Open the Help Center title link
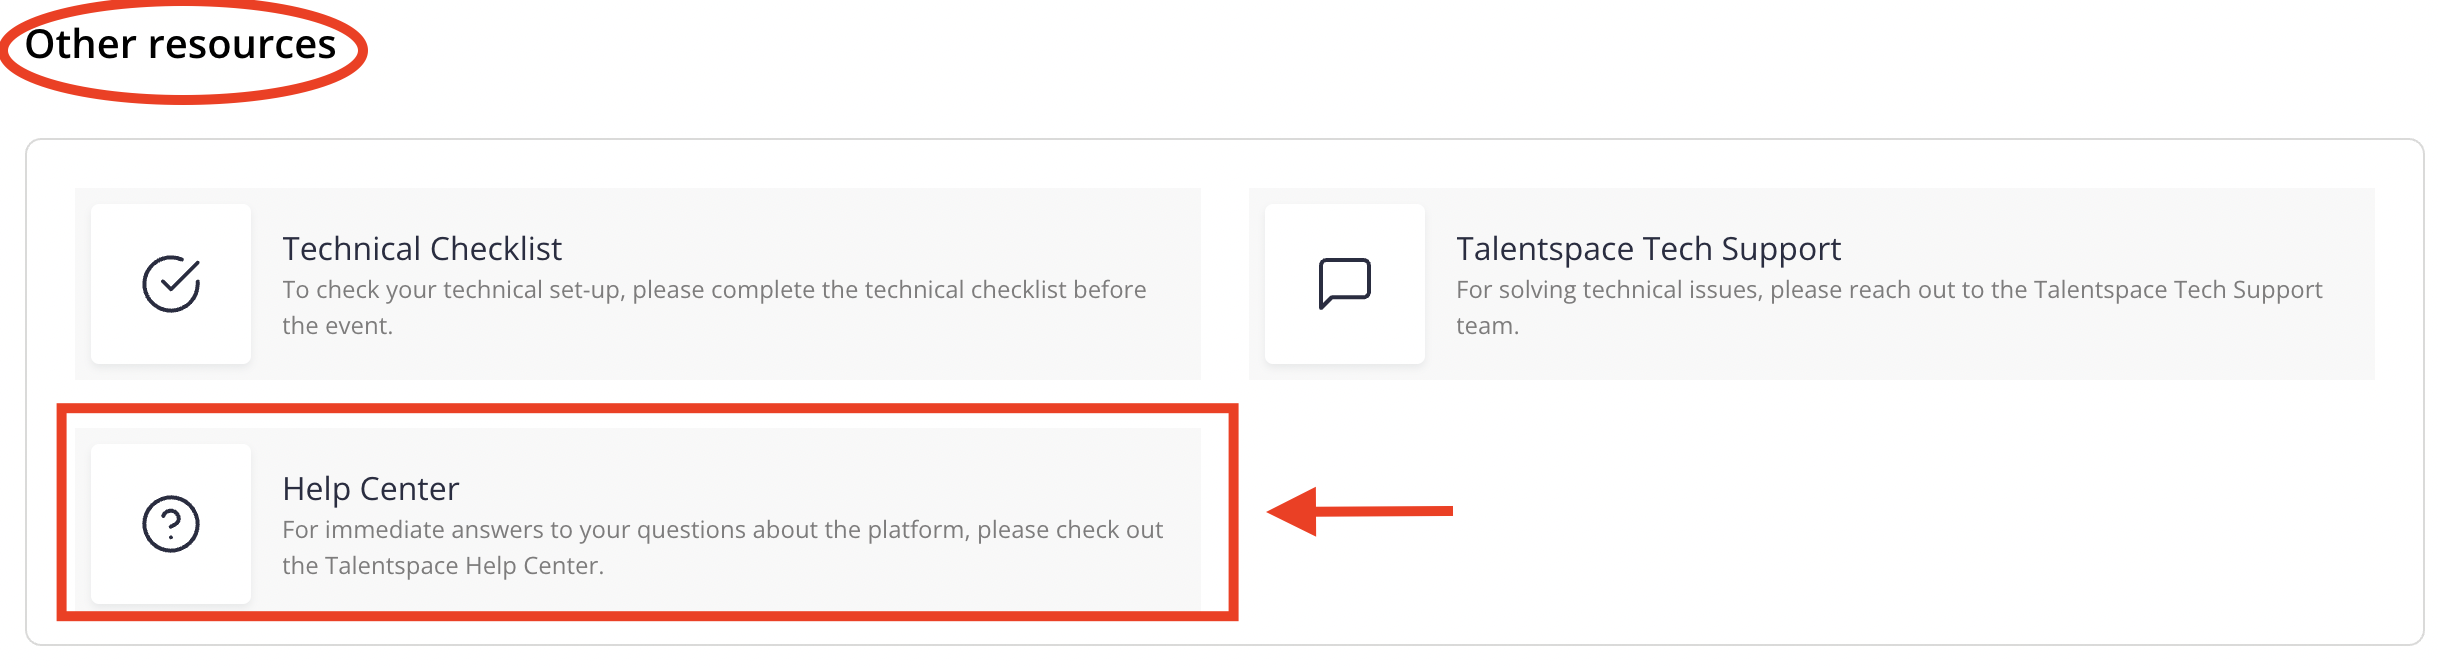2438x668 pixels. pyautogui.click(x=370, y=488)
